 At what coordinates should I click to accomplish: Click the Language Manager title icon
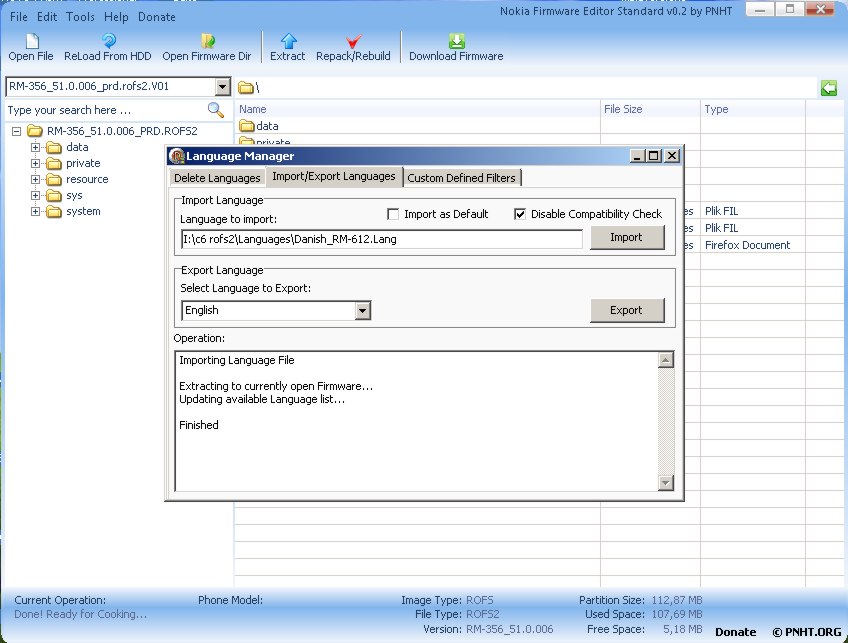pyautogui.click(x=177, y=156)
